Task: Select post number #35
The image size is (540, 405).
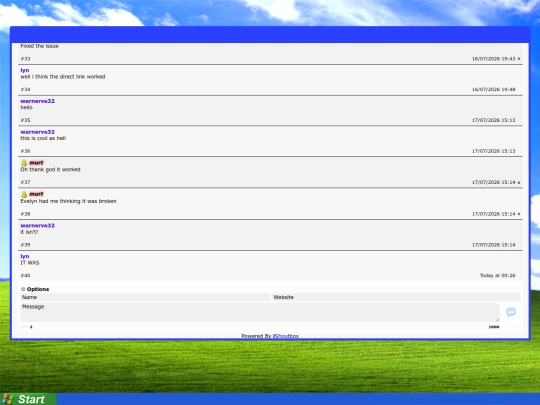Action: pyautogui.click(x=25, y=120)
